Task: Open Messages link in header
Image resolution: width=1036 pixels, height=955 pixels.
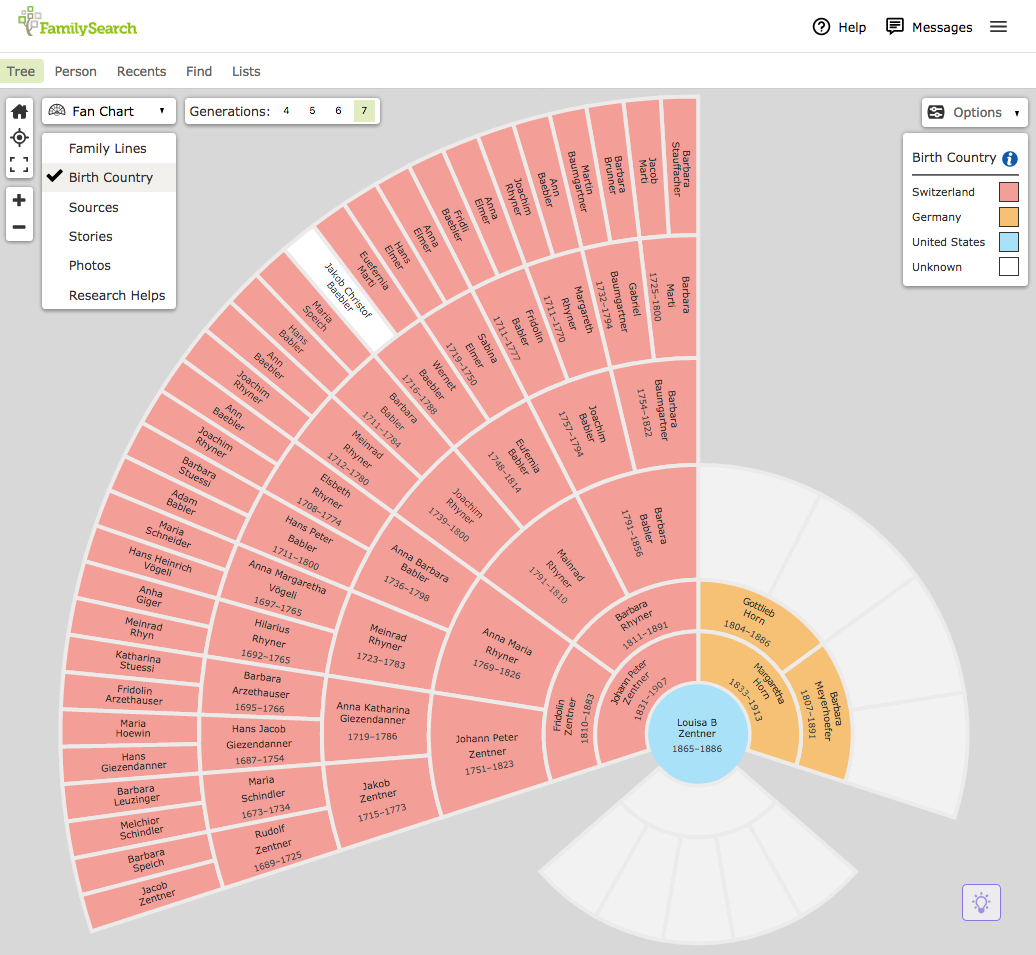Action: [929, 27]
